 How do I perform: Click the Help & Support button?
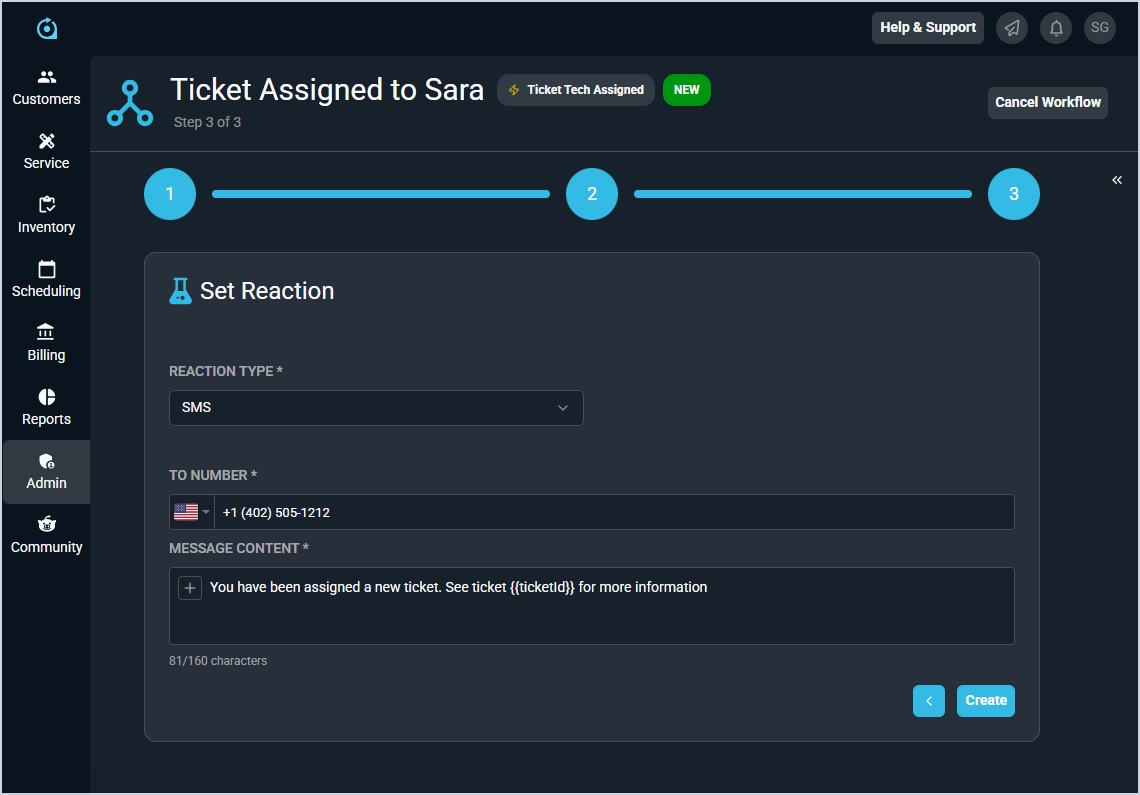(x=927, y=28)
